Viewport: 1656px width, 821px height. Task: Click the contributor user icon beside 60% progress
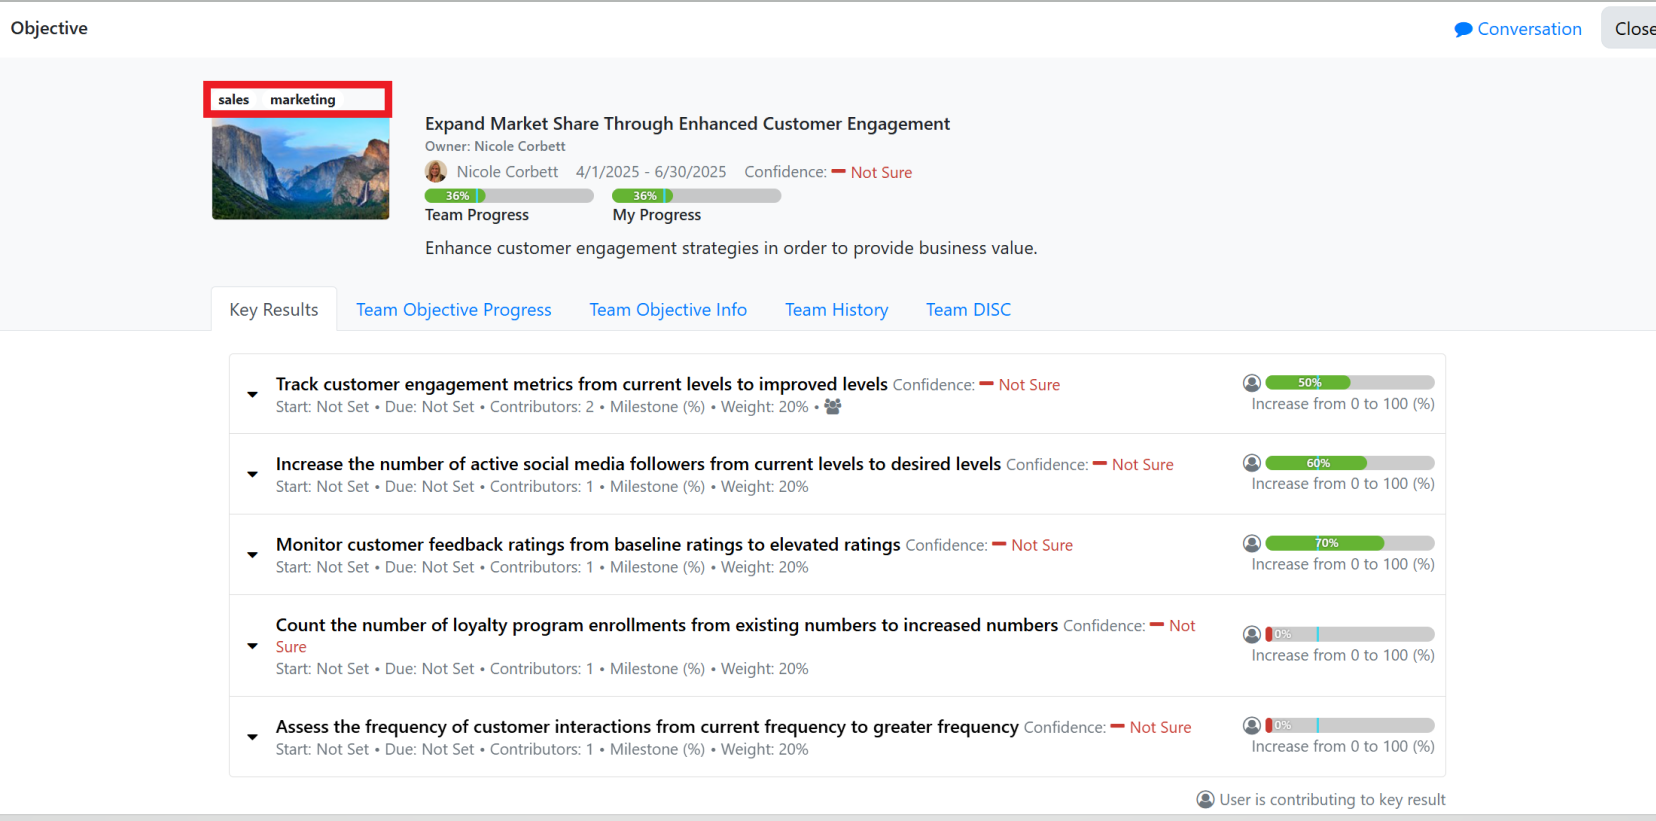point(1252,463)
